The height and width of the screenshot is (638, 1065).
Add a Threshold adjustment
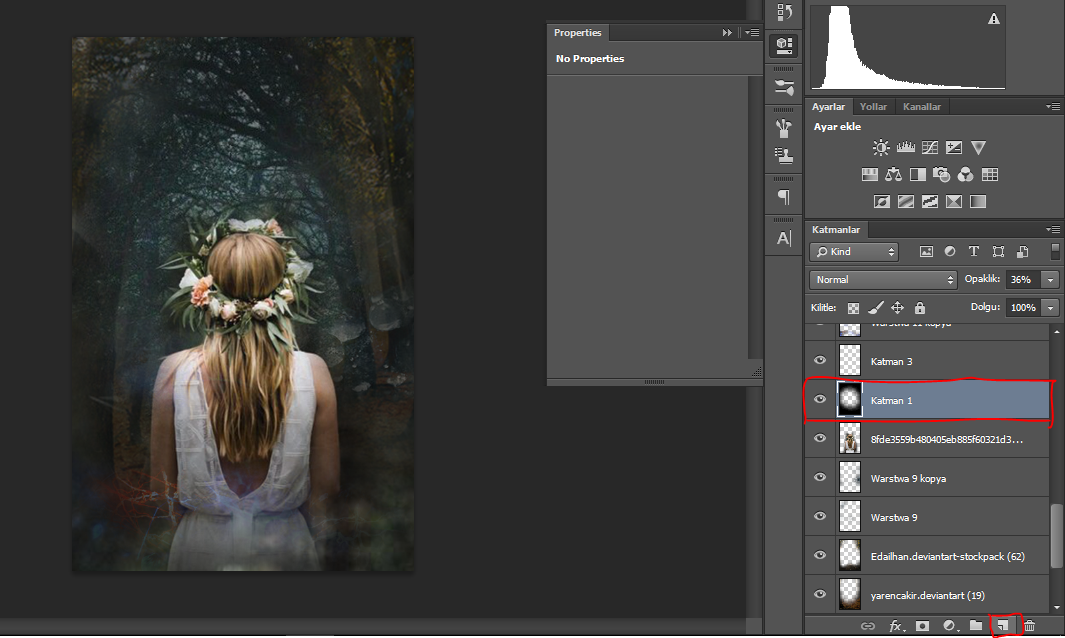(930, 201)
